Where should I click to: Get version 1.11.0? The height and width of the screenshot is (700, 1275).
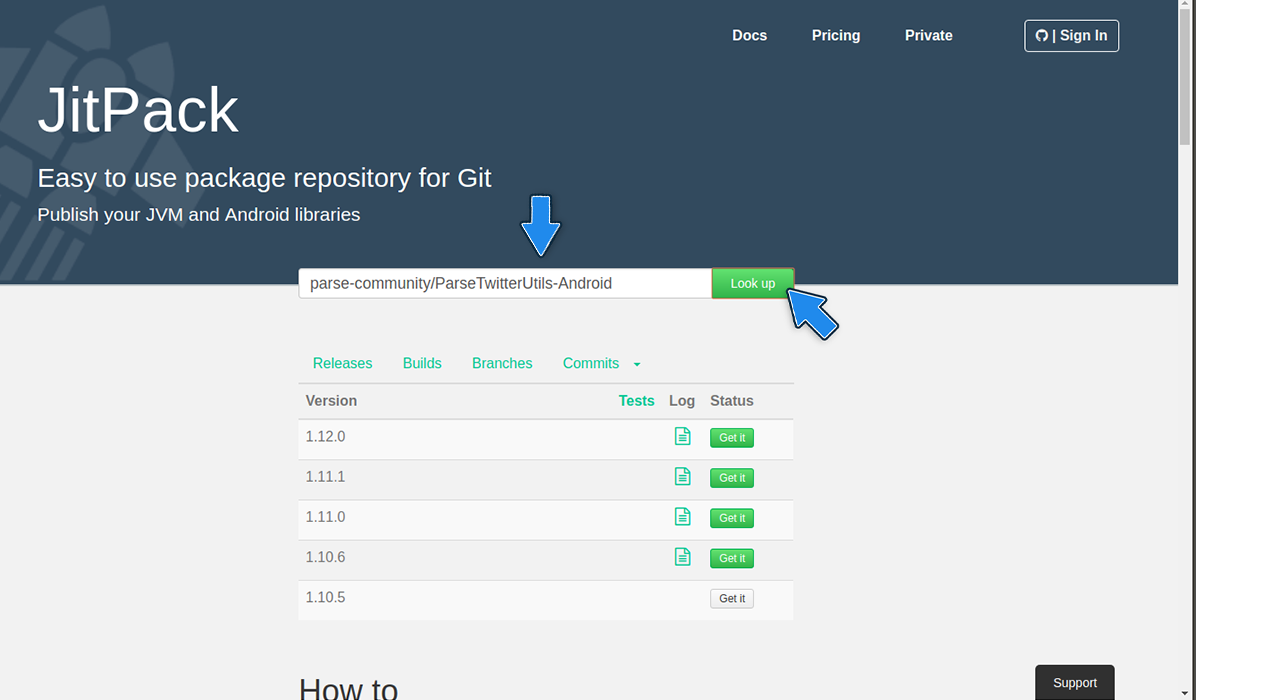pos(732,518)
